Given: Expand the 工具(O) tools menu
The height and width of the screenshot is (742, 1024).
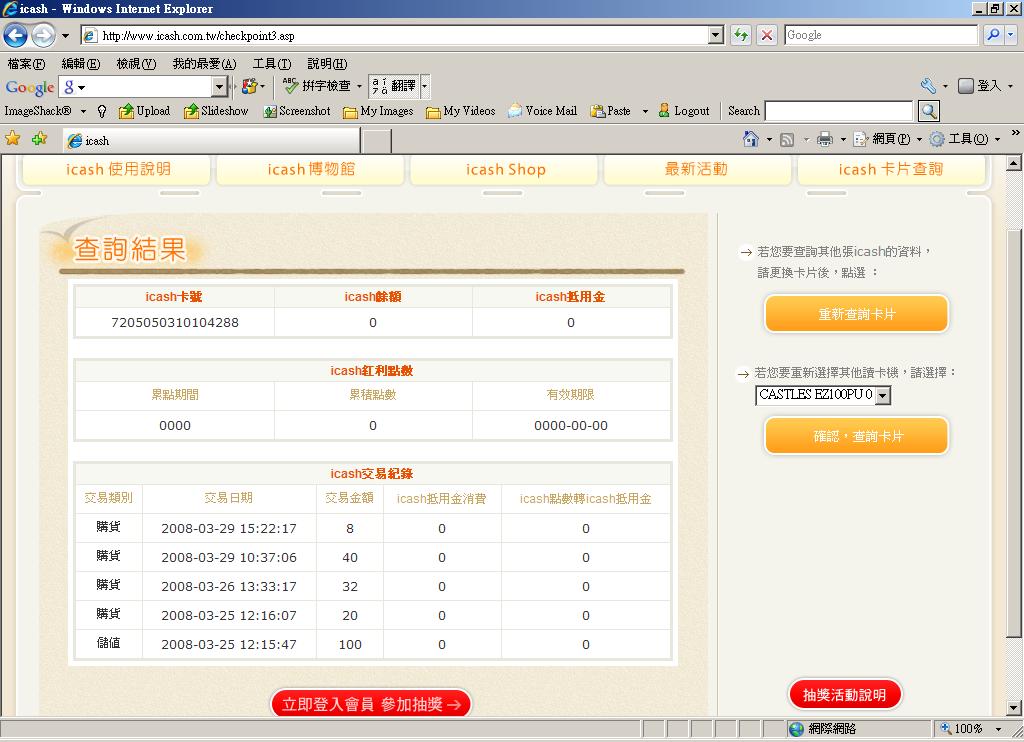Looking at the screenshot, I should [x=966, y=139].
